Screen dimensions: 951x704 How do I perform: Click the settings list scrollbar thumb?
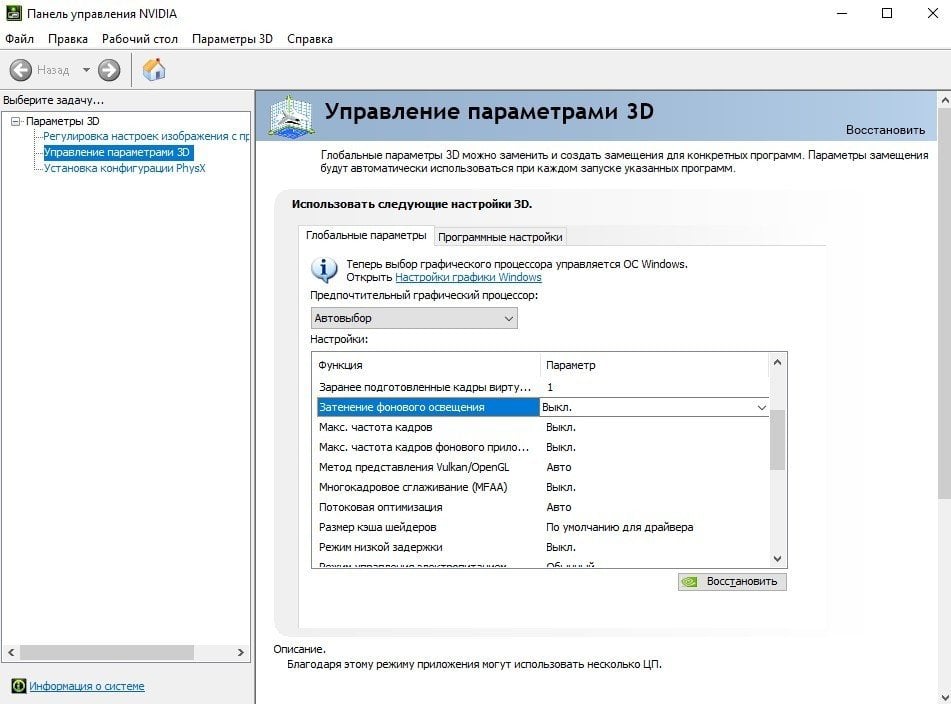[x=778, y=440]
